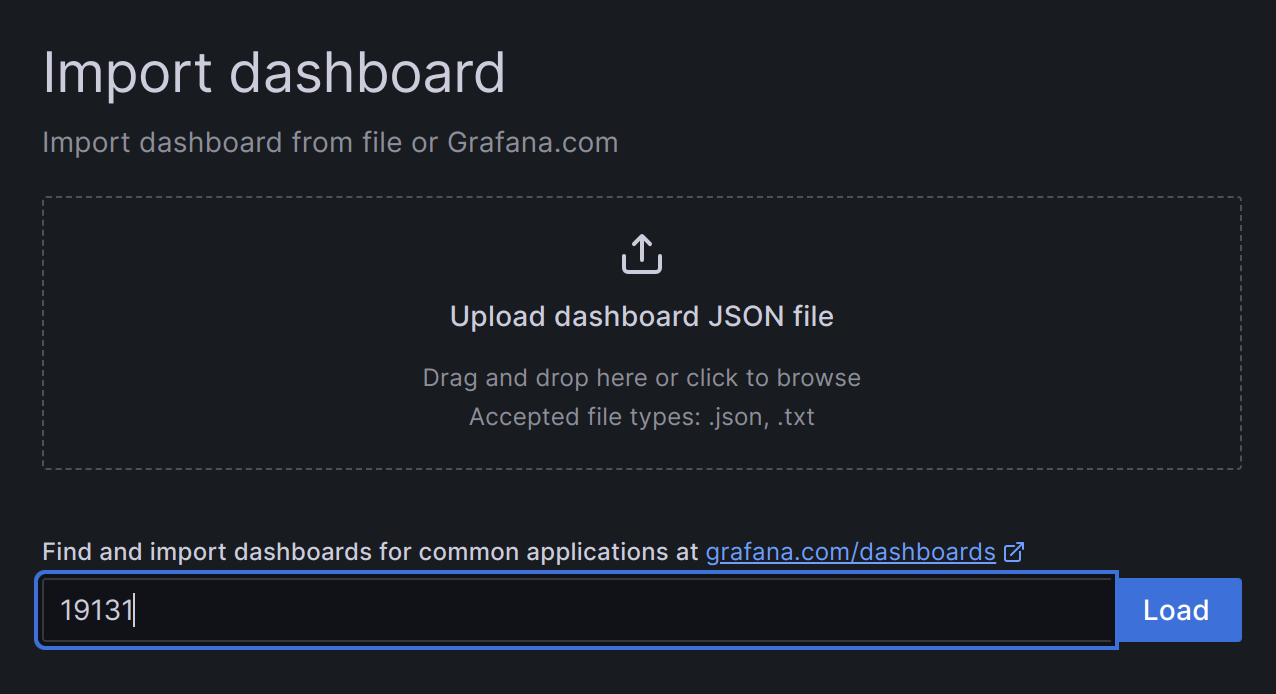Click inside the Grafana.com dashboard URL field
The height and width of the screenshot is (694, 1276).
point(575,610)
